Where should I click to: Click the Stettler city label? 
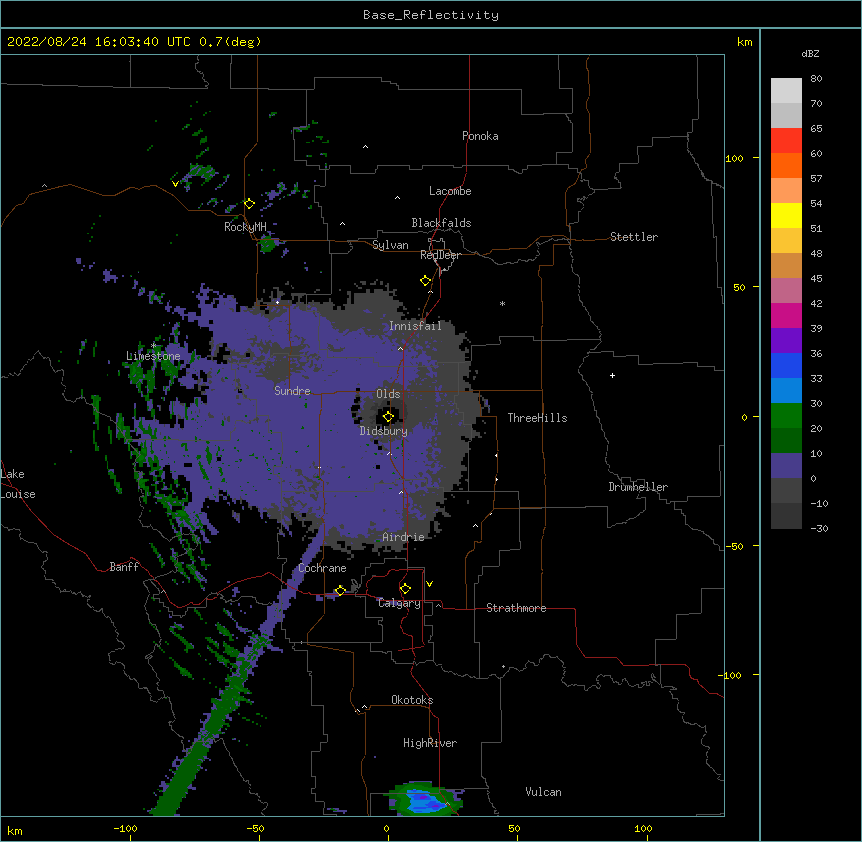click(x=634, y=237)
